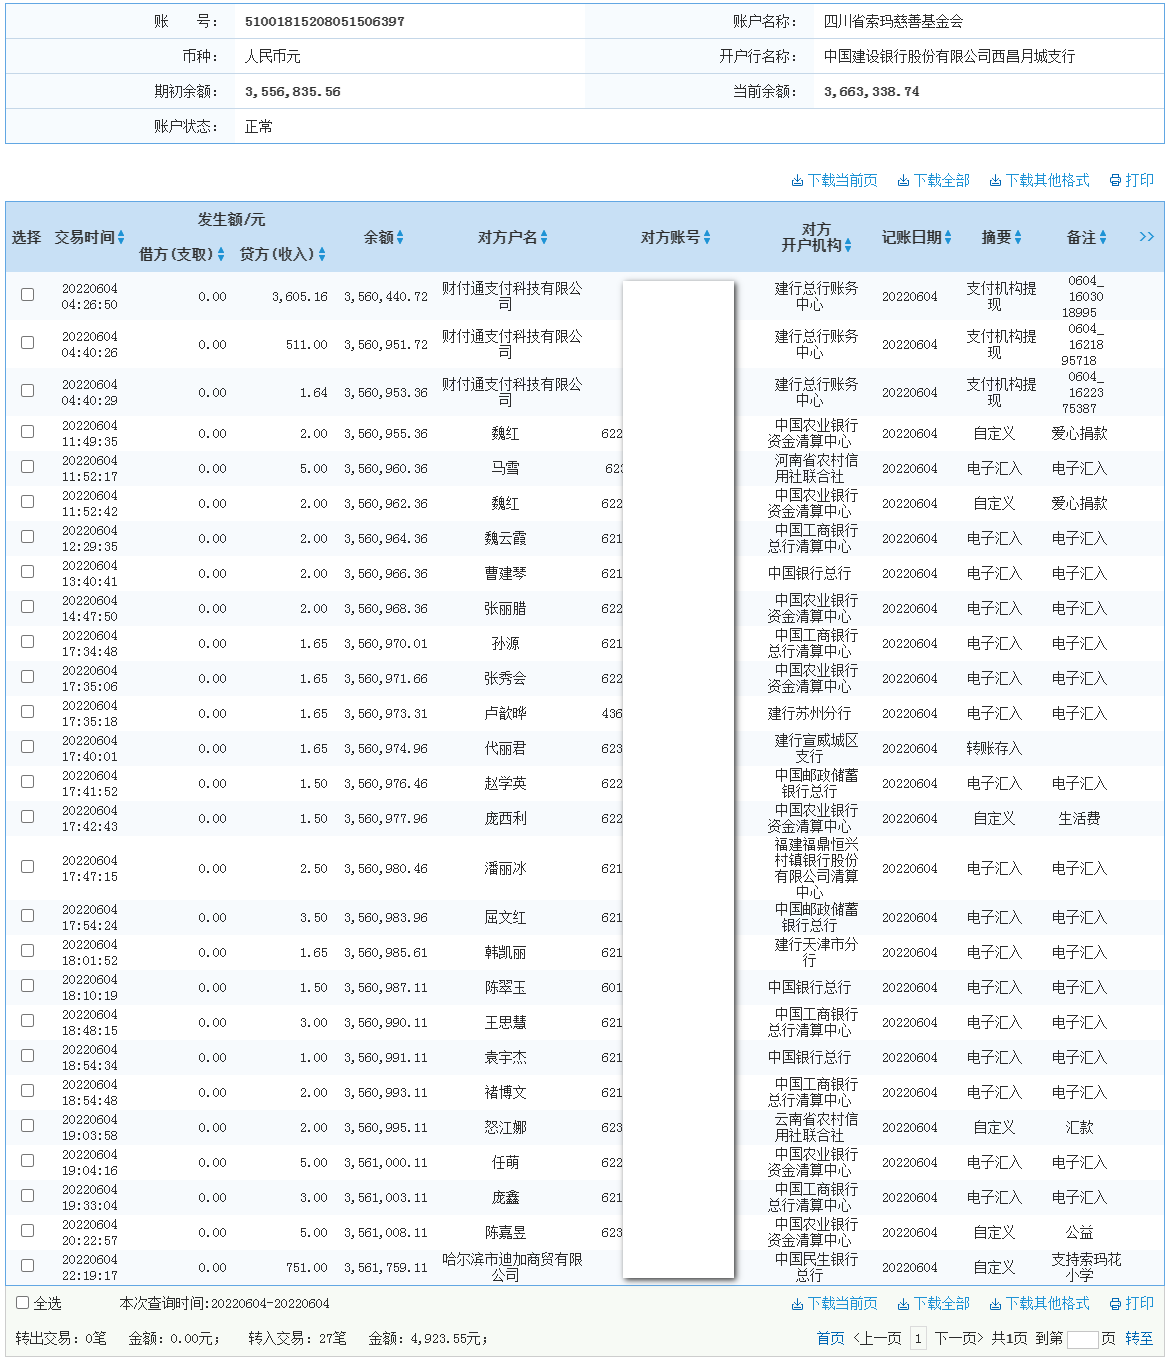The width and height of the screenshot is (1167, 1358).
Task: Focus the page number input field
Action: 1083,1340
